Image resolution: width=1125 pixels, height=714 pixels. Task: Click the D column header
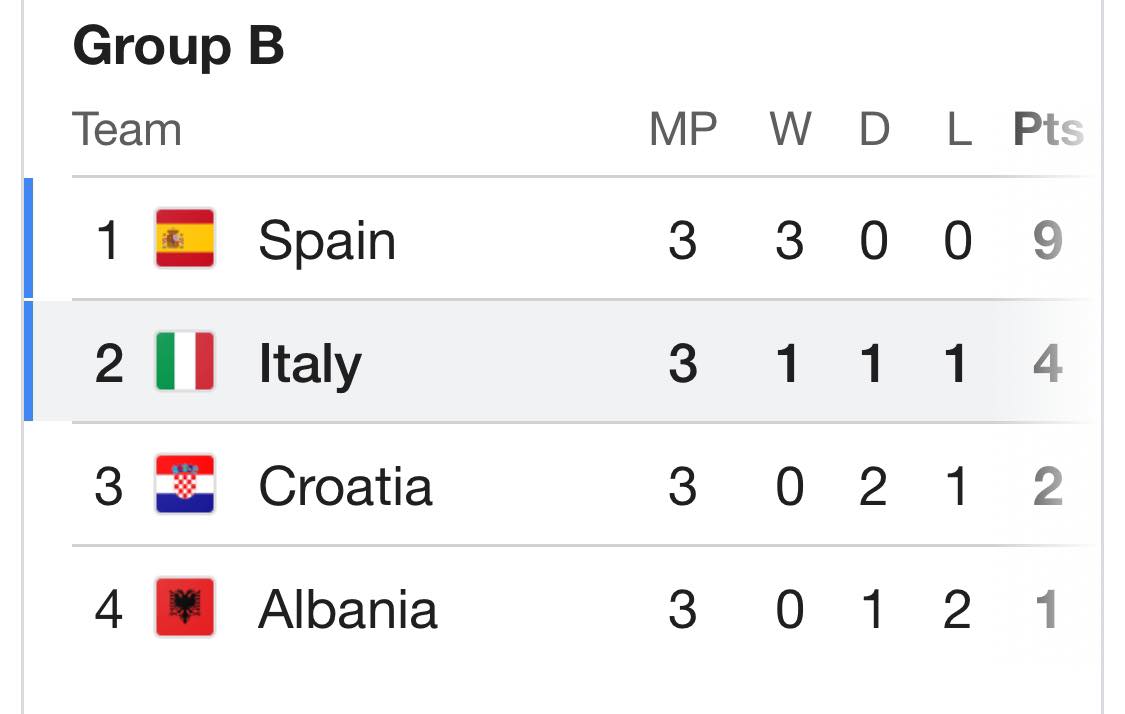click(x=874, y=130)
